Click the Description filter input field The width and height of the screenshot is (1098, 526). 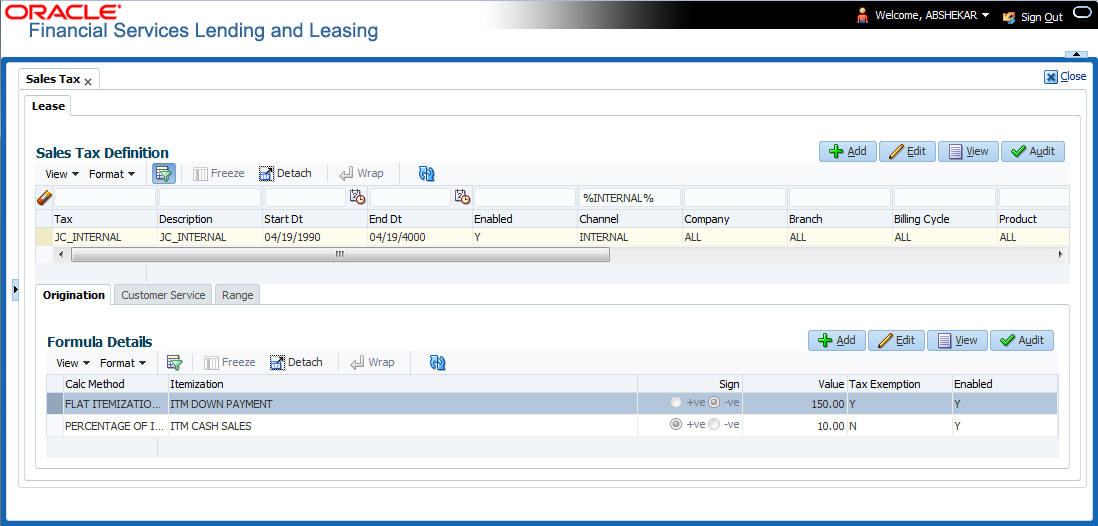(210, 198)
